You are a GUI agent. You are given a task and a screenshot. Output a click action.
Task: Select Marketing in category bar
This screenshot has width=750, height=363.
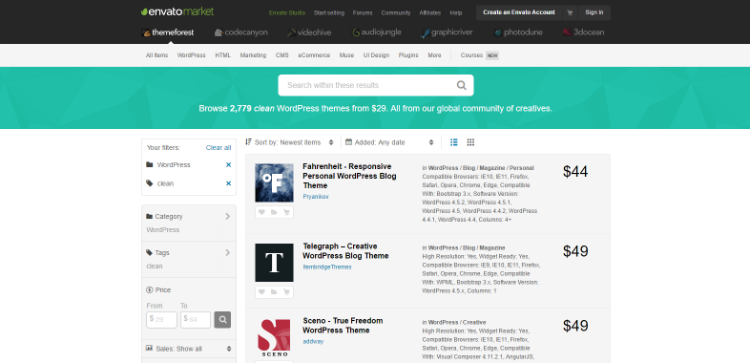point(253,55)
